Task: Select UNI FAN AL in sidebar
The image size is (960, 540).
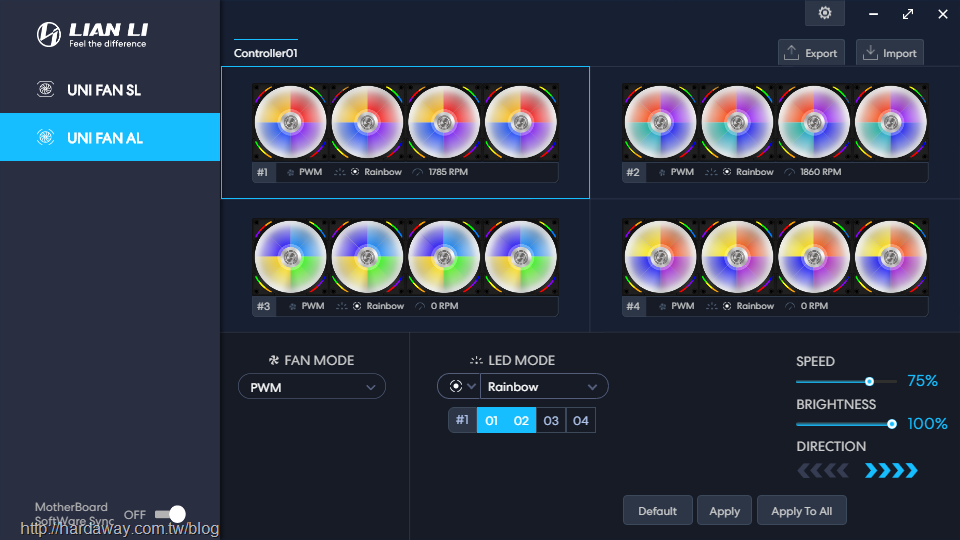Action: click(x=110, y=137)
